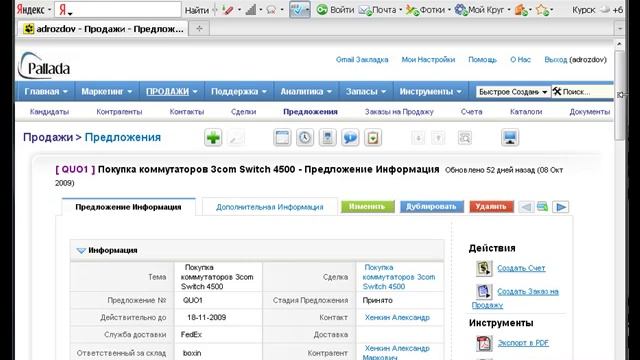Open the ПРОДАЖИ dropdown menu

click(x=171, y=91)
